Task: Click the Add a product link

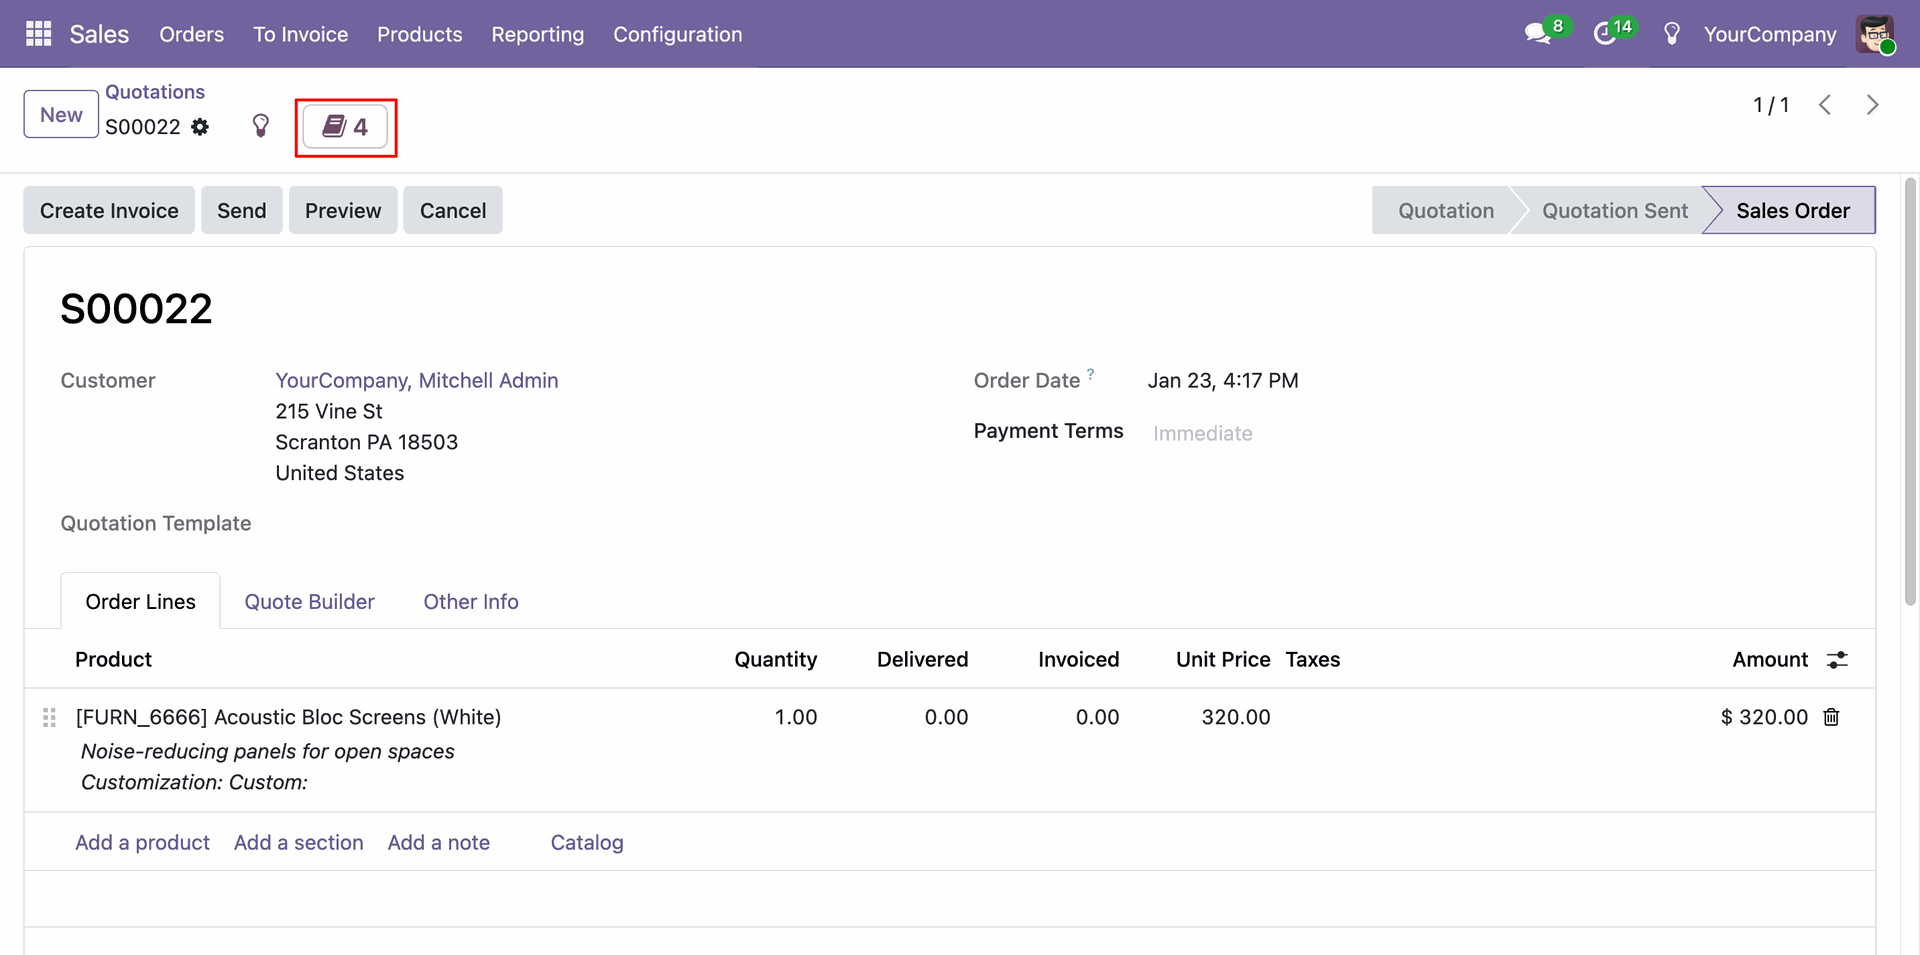Action: click(x=142, y=843)
